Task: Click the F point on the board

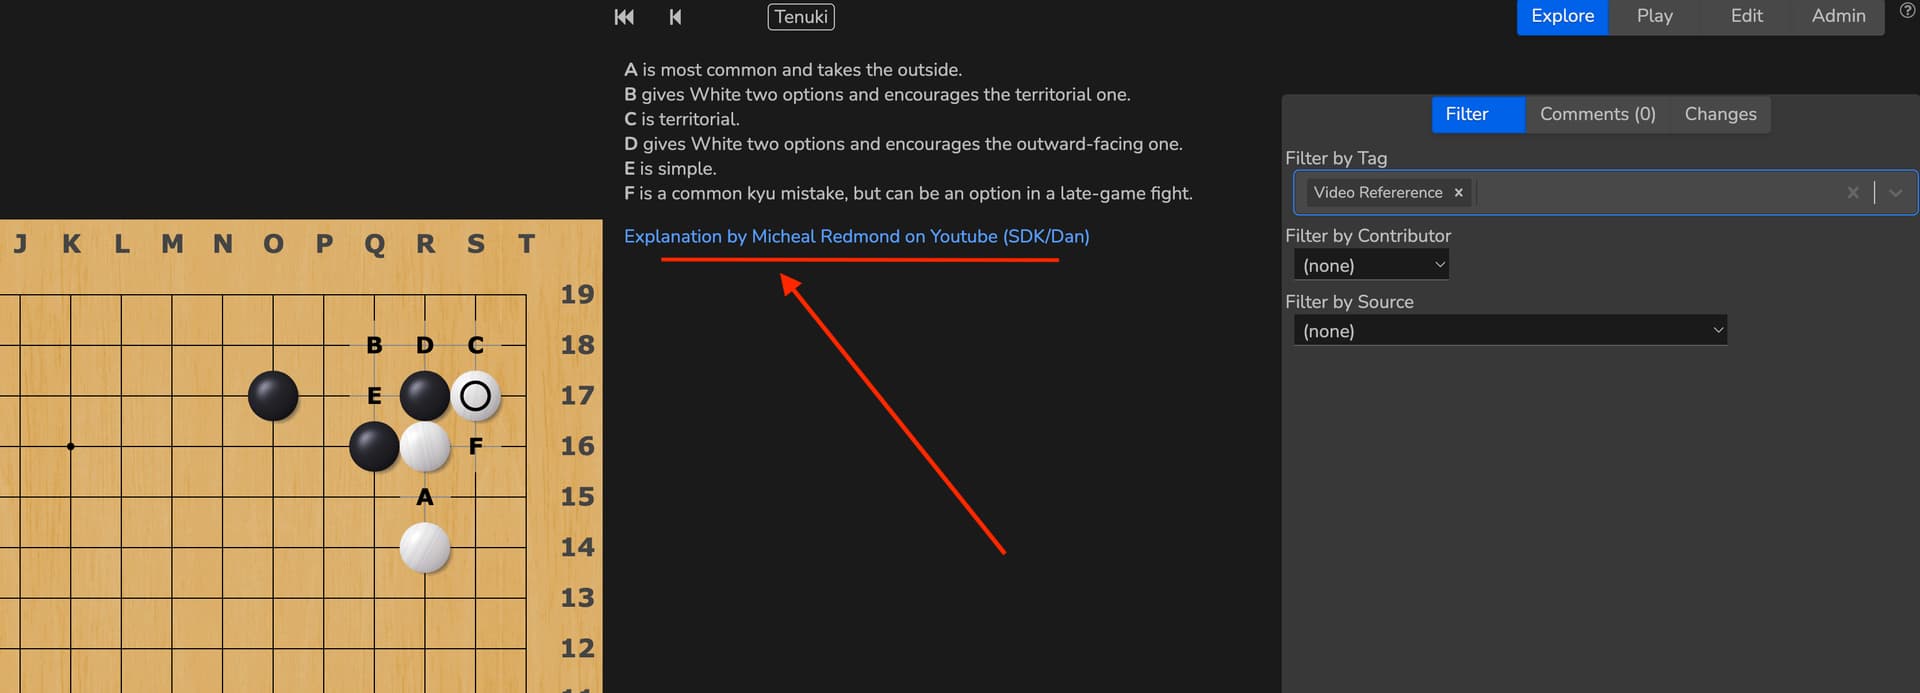Action: point(475,446)
